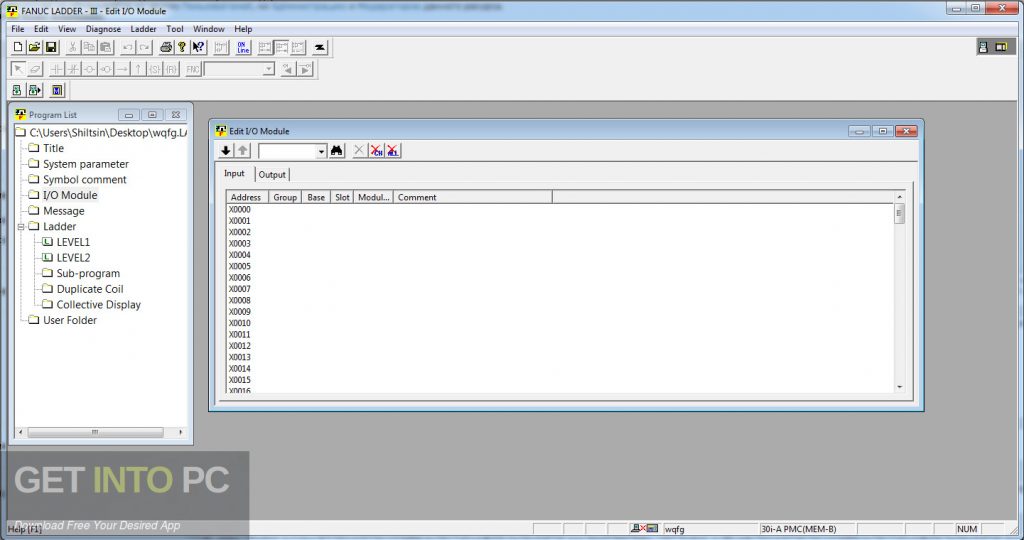
Task: Open the View menu
Action: pos(67,29)
